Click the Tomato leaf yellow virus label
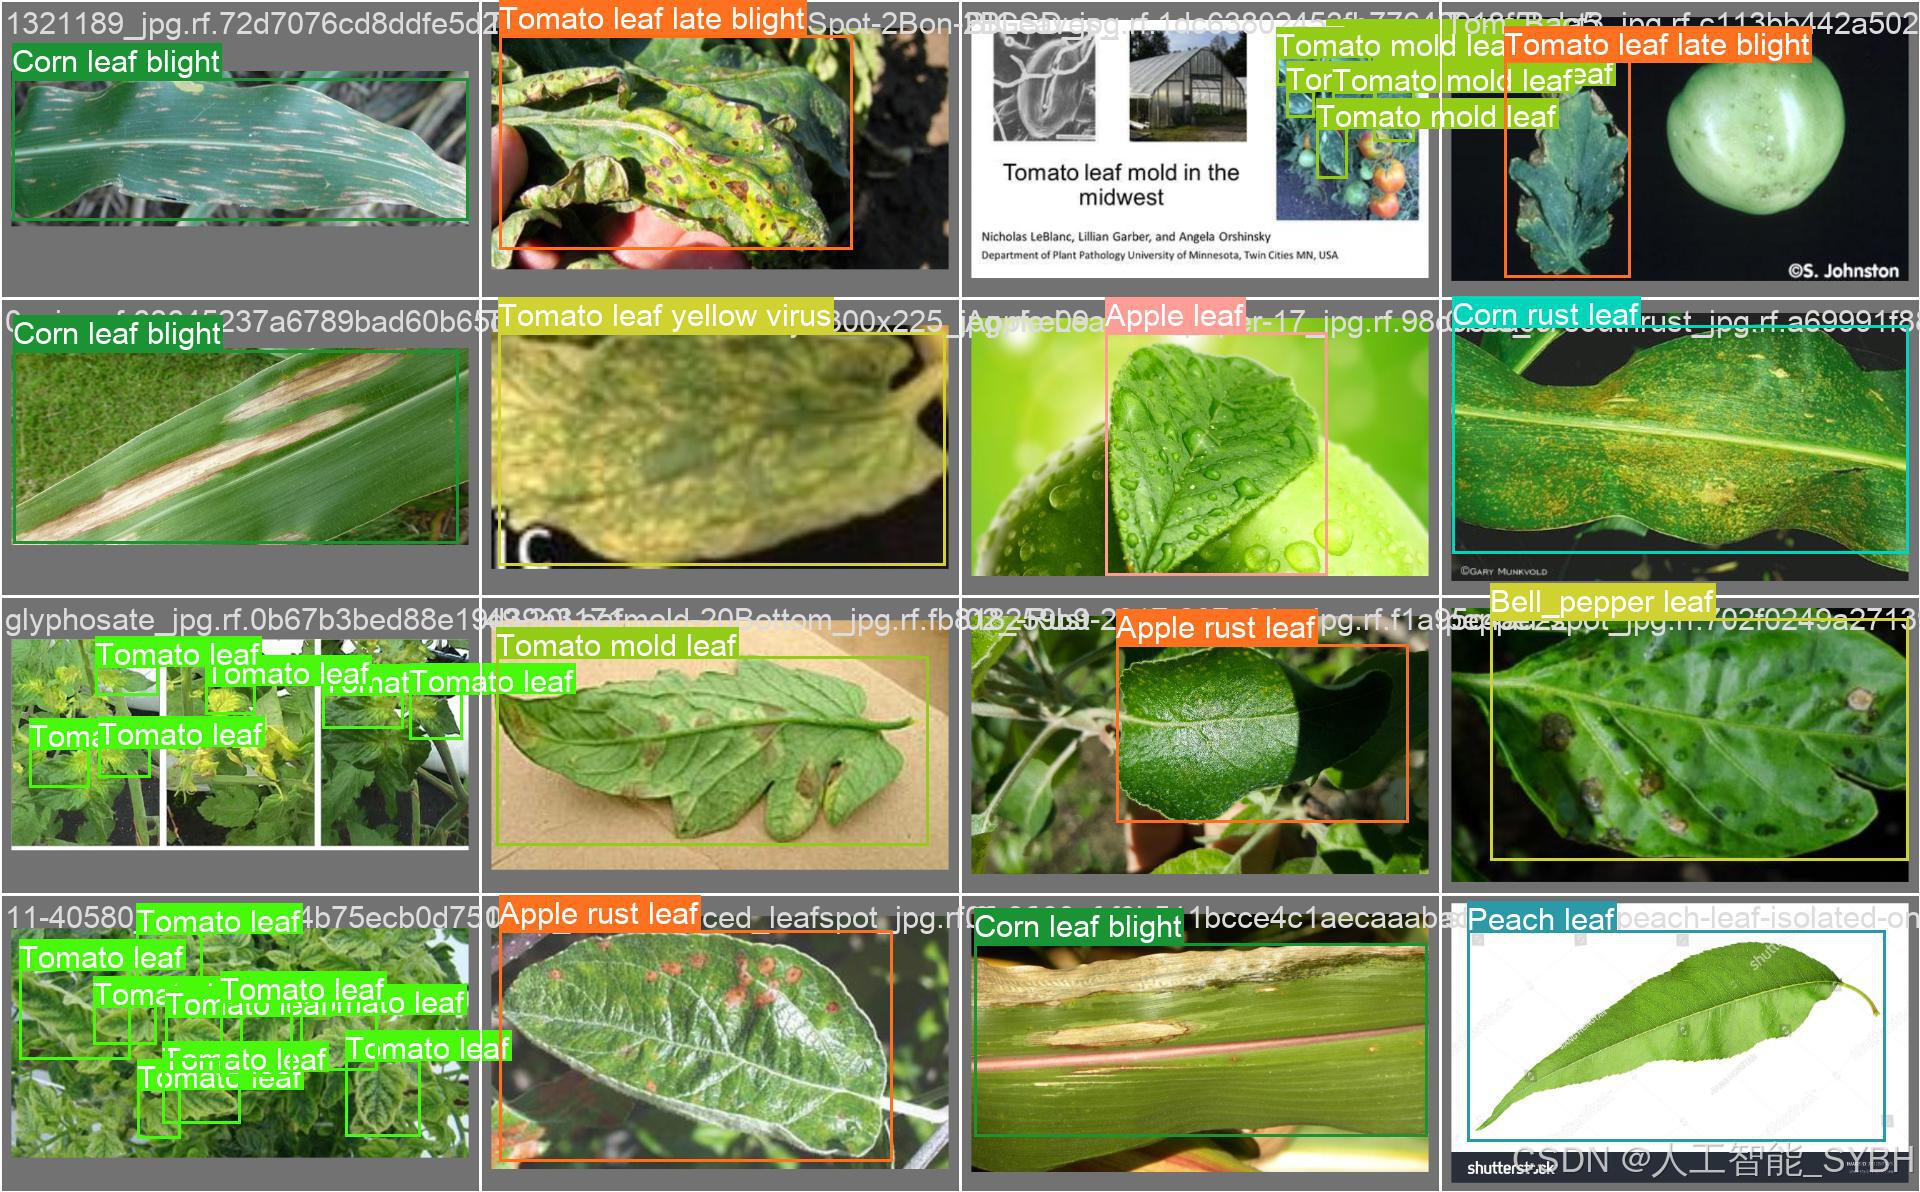This screenshot has height=1192, width=1920. coord(665,317)
